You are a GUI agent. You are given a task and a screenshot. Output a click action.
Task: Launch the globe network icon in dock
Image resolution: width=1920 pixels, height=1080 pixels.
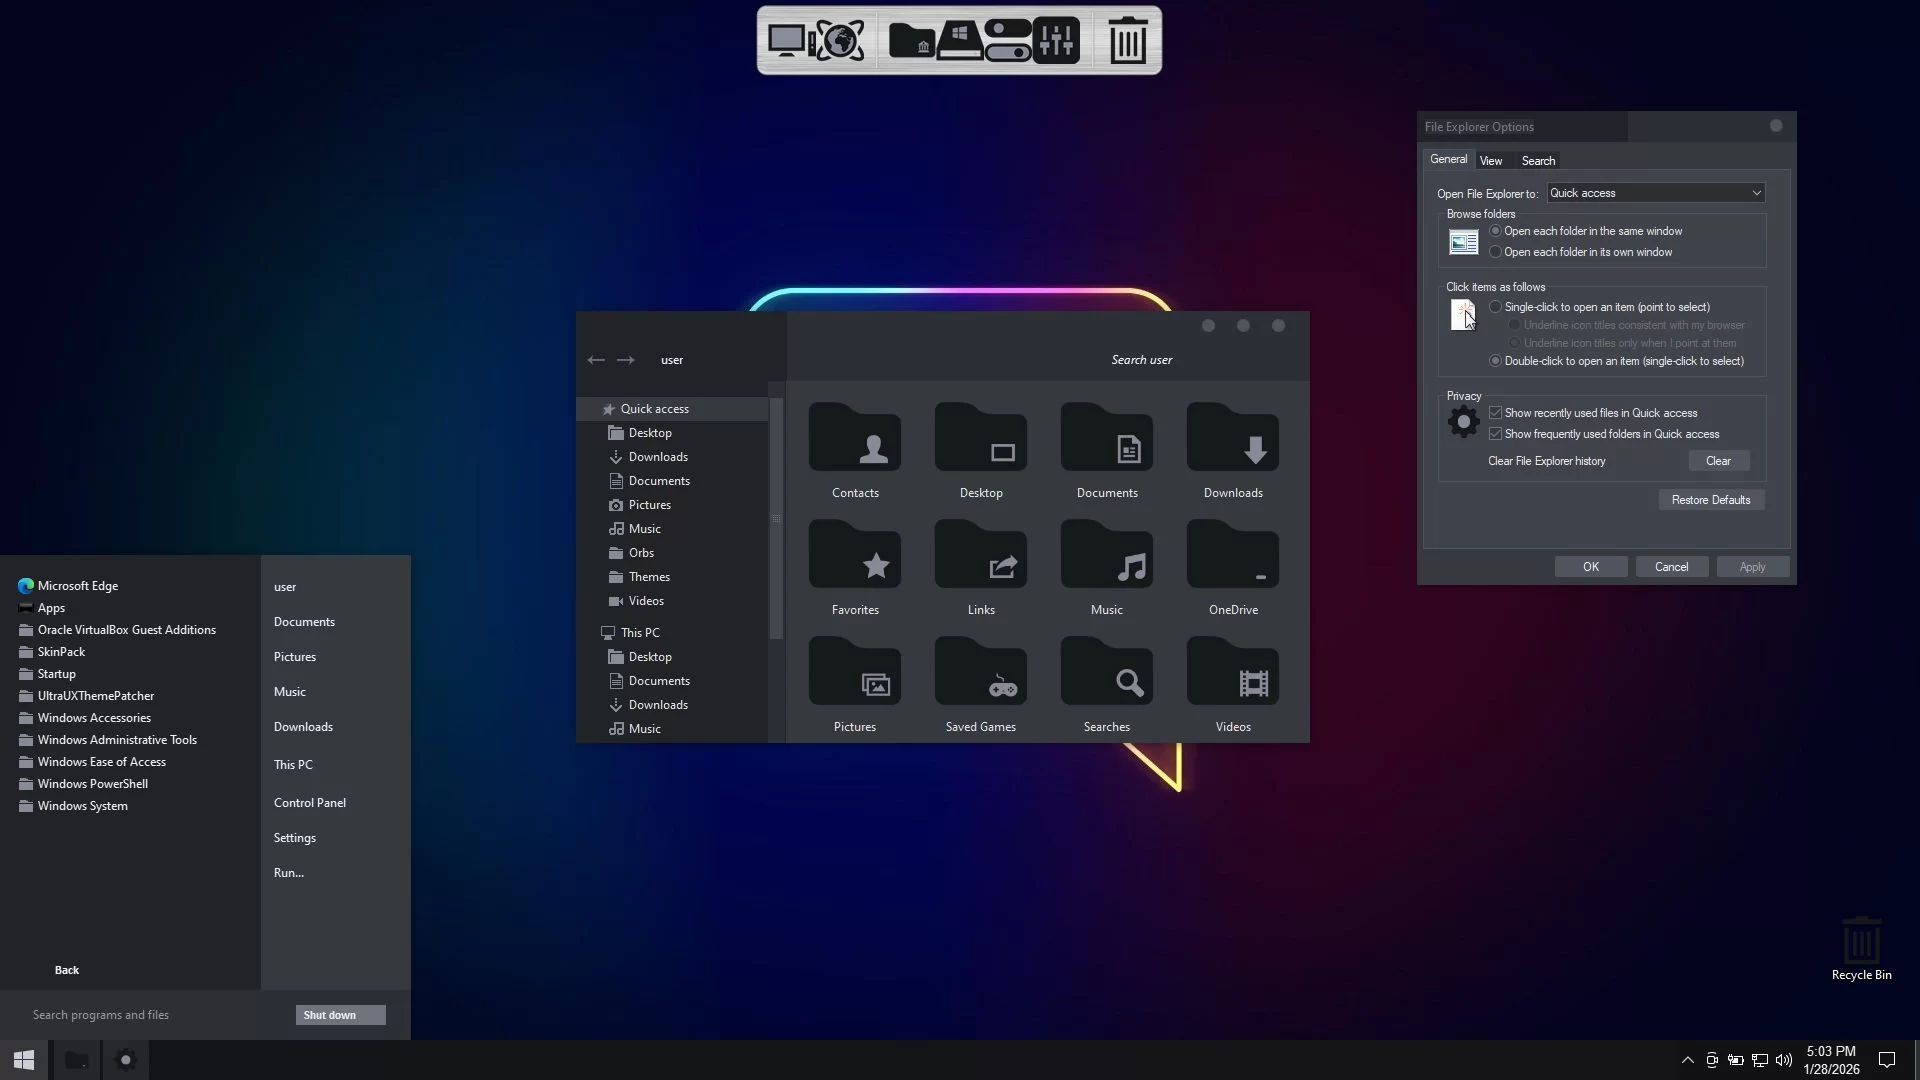tap(841, 40)
